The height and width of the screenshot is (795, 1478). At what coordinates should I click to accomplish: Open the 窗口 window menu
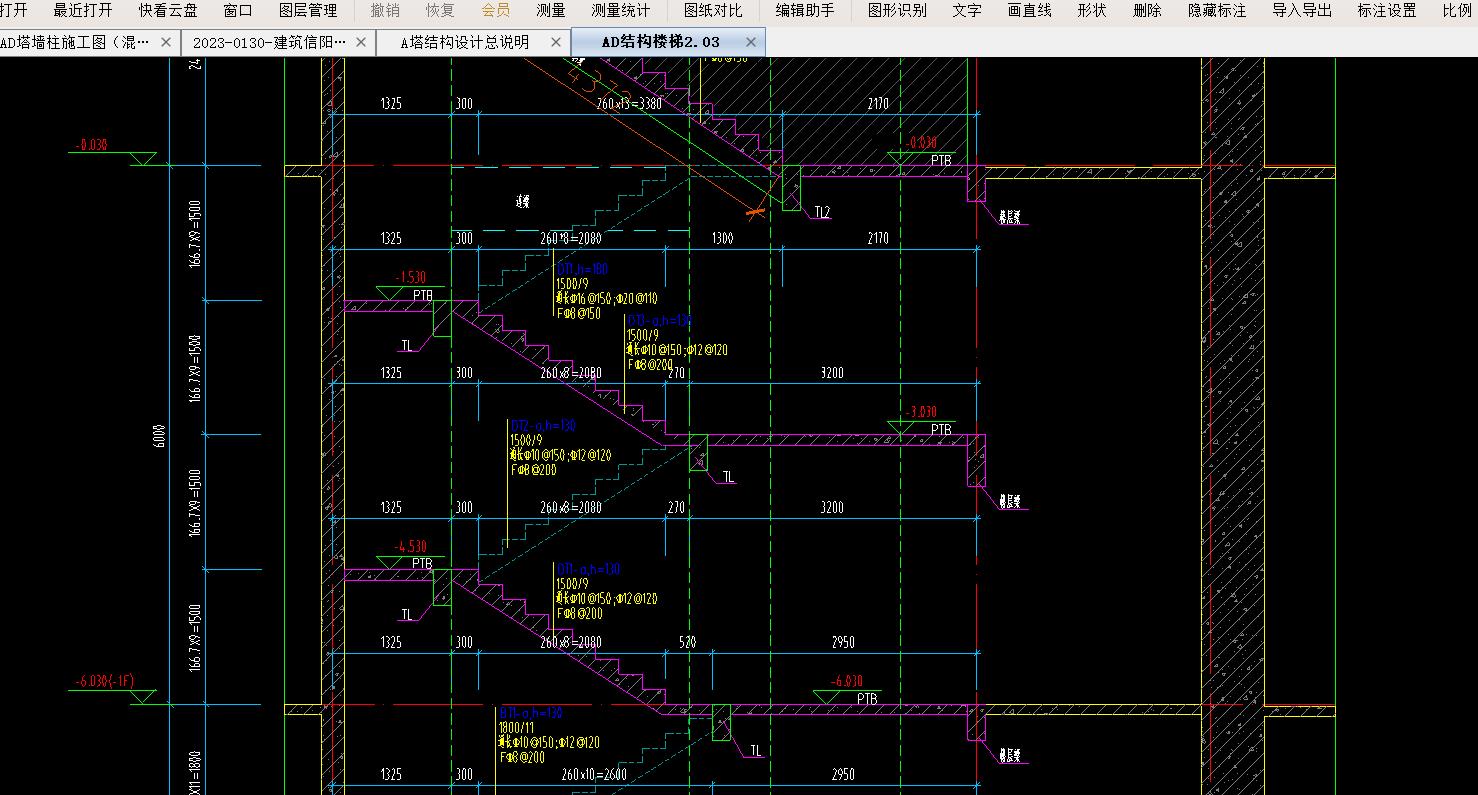(x=238, y=11)
